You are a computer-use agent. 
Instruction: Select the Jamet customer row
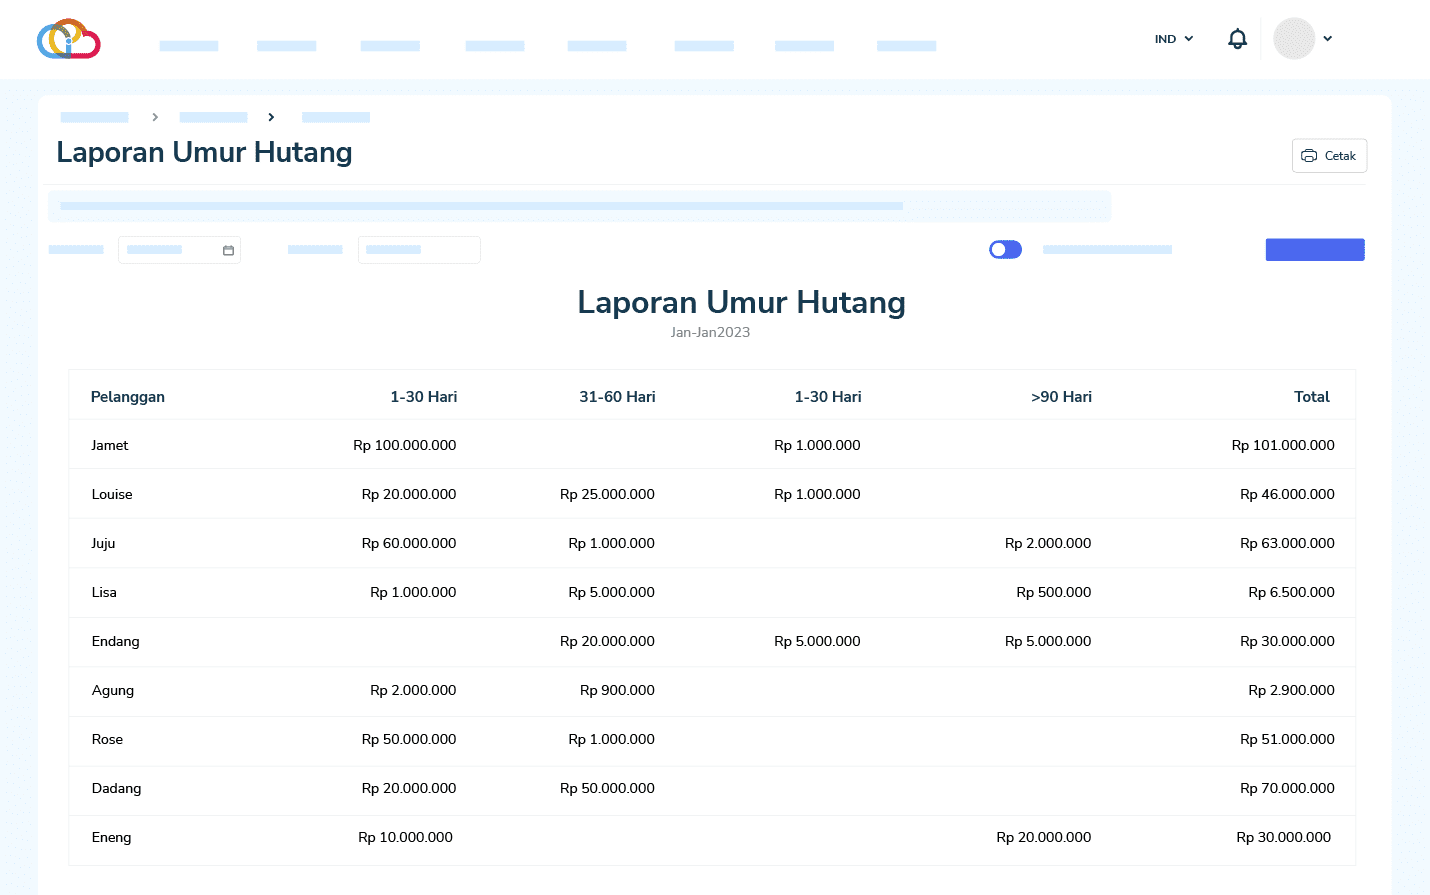click(x=110, y=445)
